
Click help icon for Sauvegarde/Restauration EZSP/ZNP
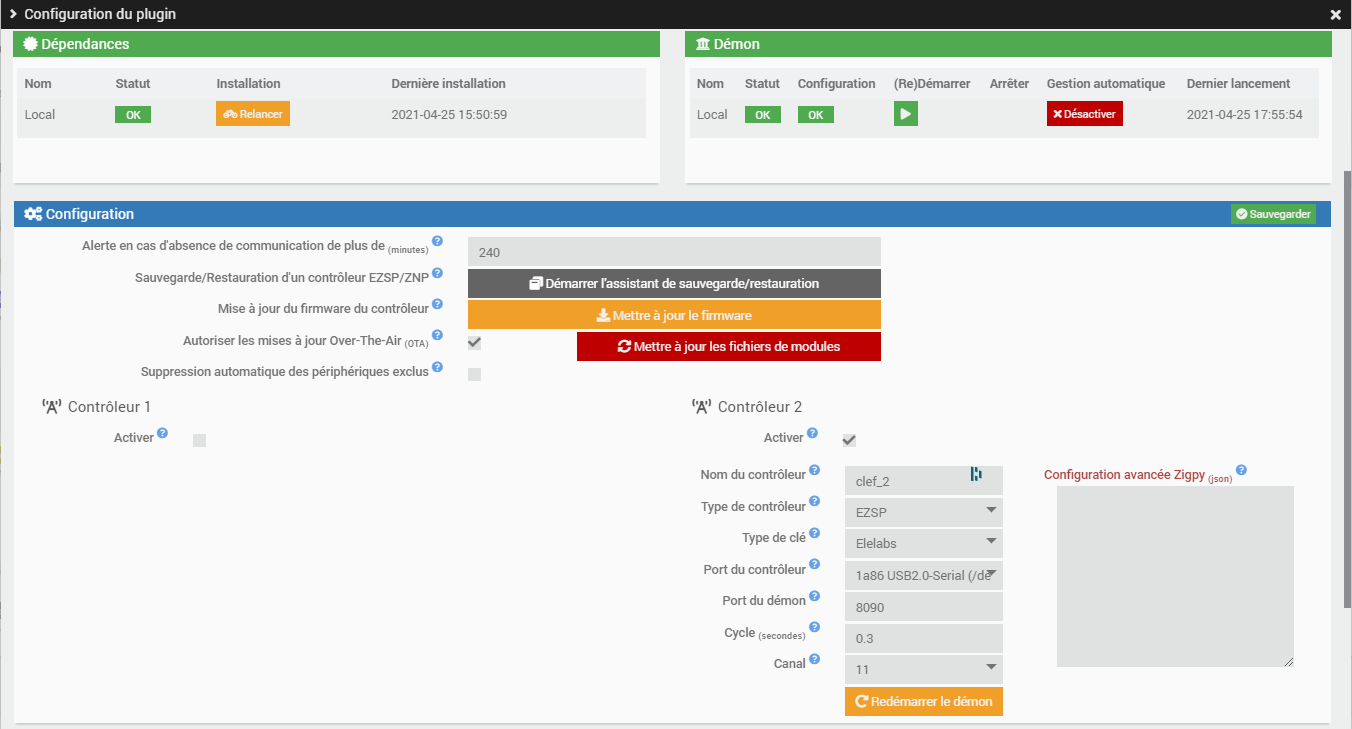pos(437,273)
